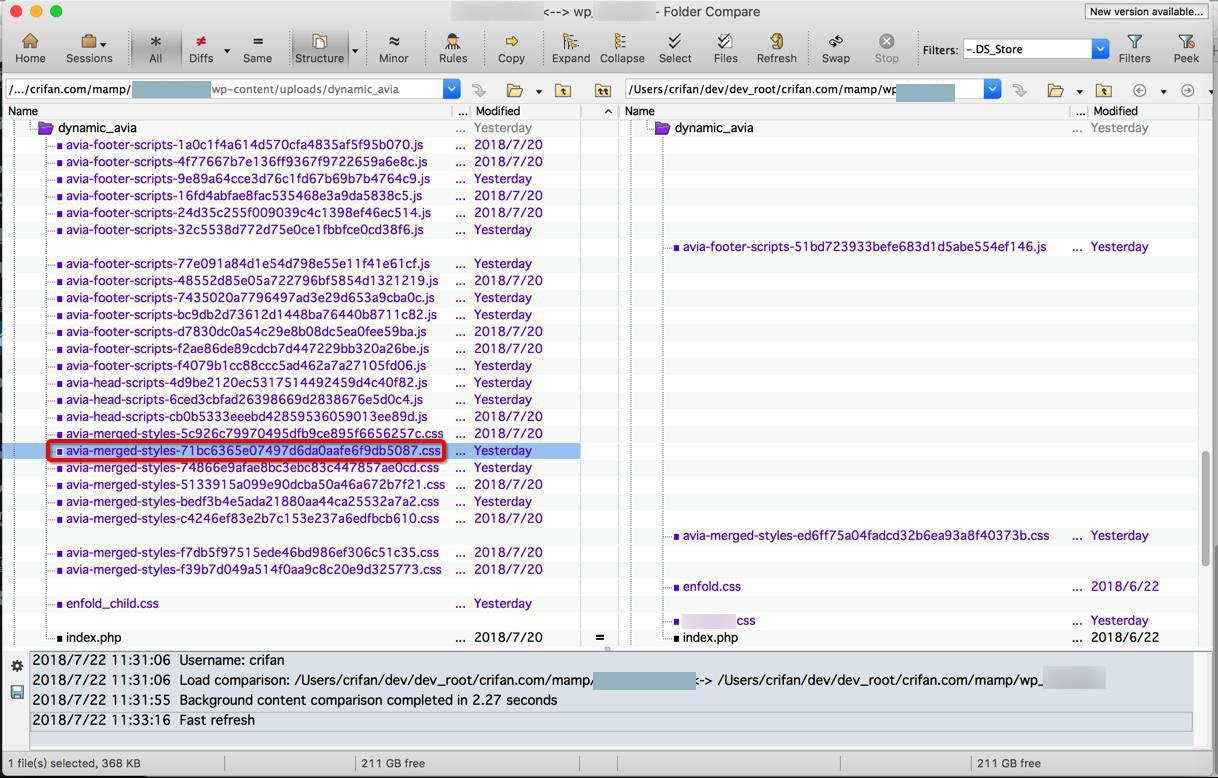
Task: Expand all folders with Expand
Action: point(570,48)
